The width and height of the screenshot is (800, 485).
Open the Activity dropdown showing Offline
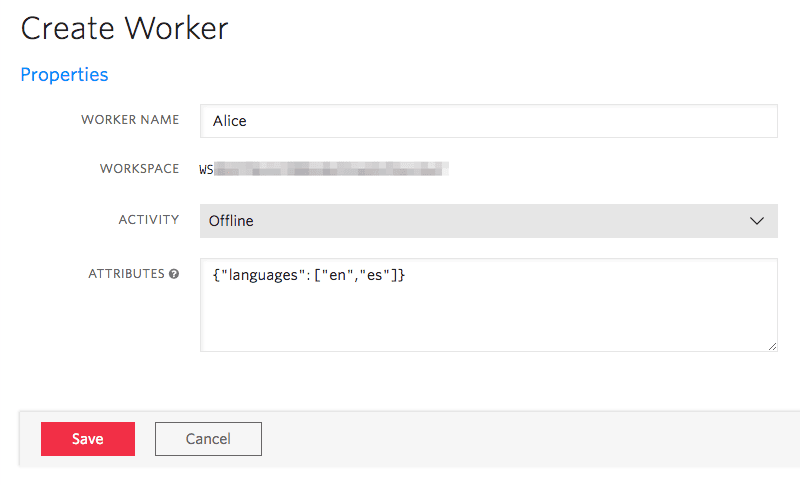[x=488, y=221]
